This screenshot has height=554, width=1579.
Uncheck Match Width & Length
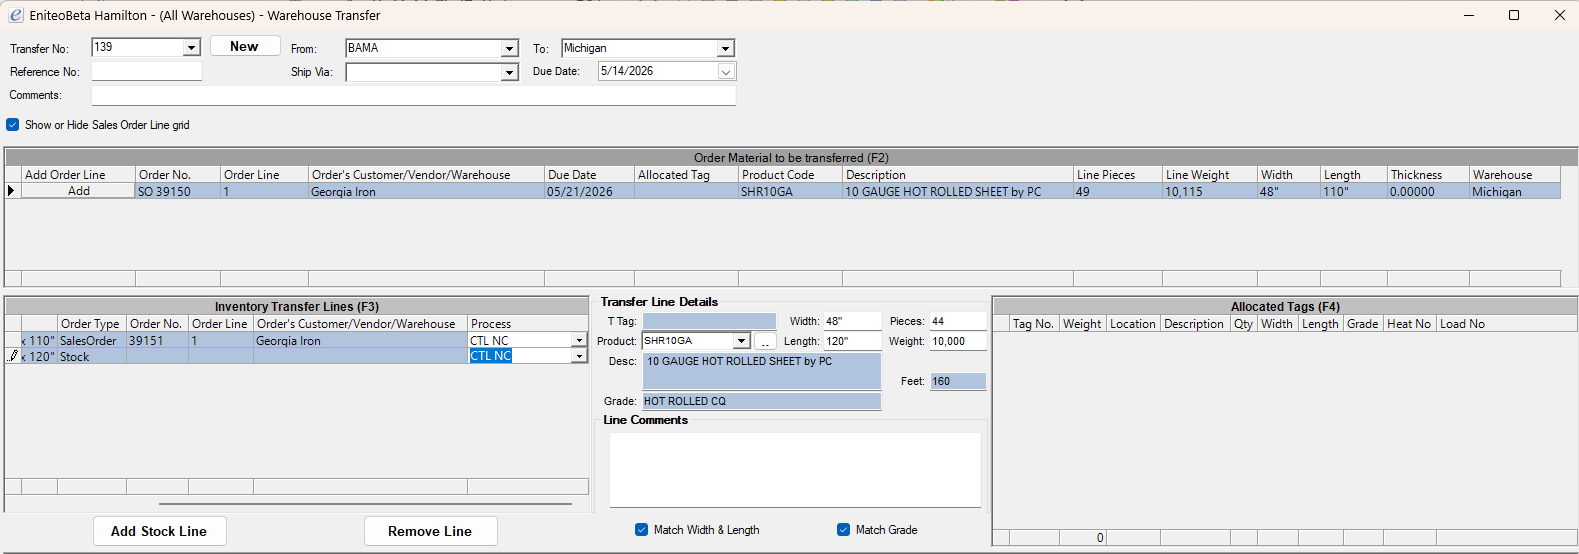click(x=641, y=530)
